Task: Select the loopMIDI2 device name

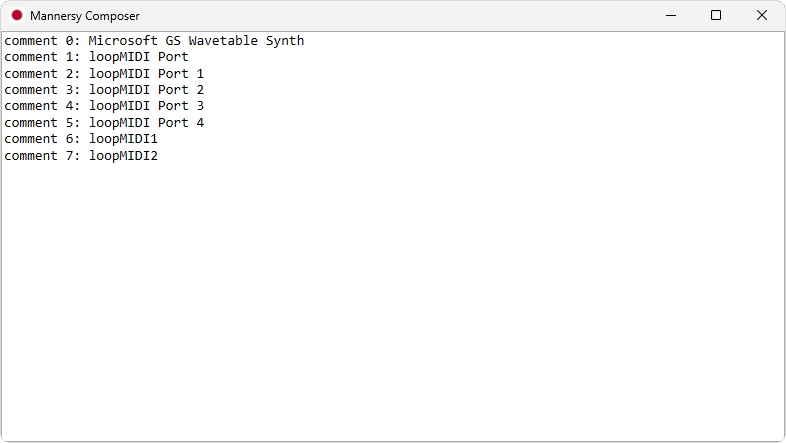Action: click(123, 156)
